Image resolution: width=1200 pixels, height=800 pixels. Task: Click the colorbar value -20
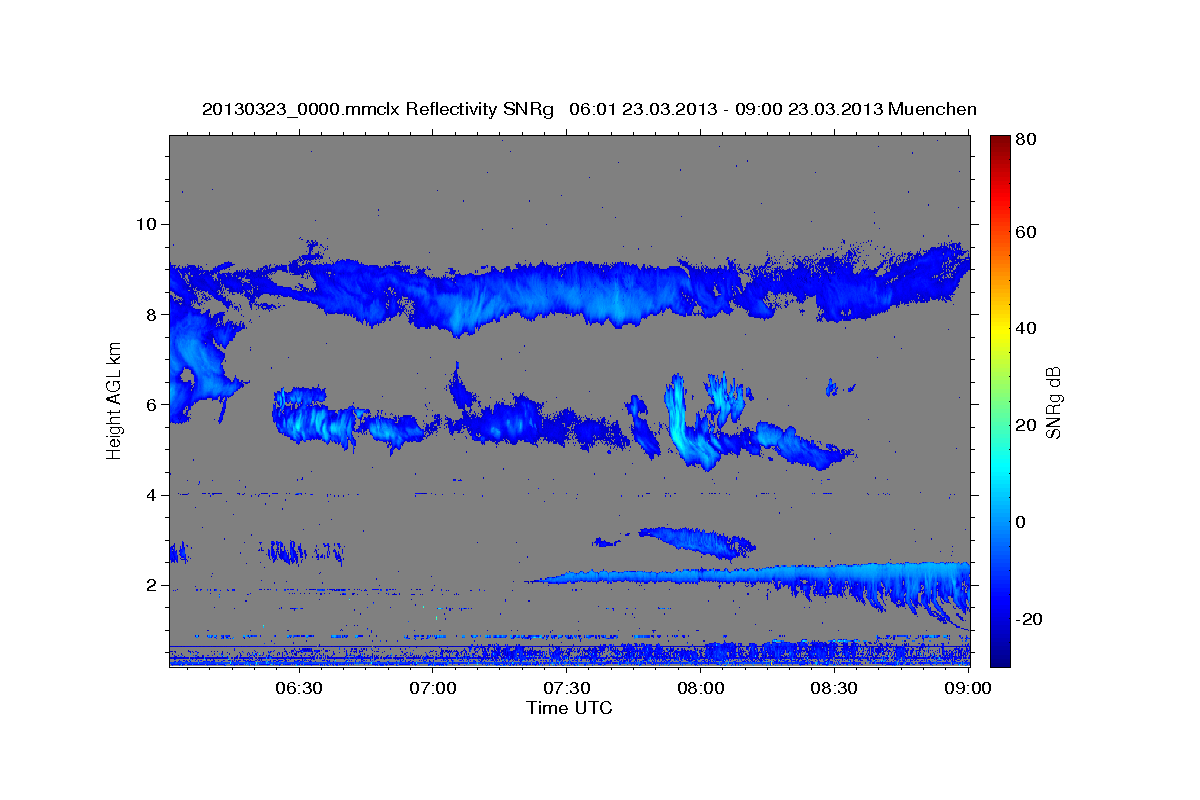[1031, 619]
